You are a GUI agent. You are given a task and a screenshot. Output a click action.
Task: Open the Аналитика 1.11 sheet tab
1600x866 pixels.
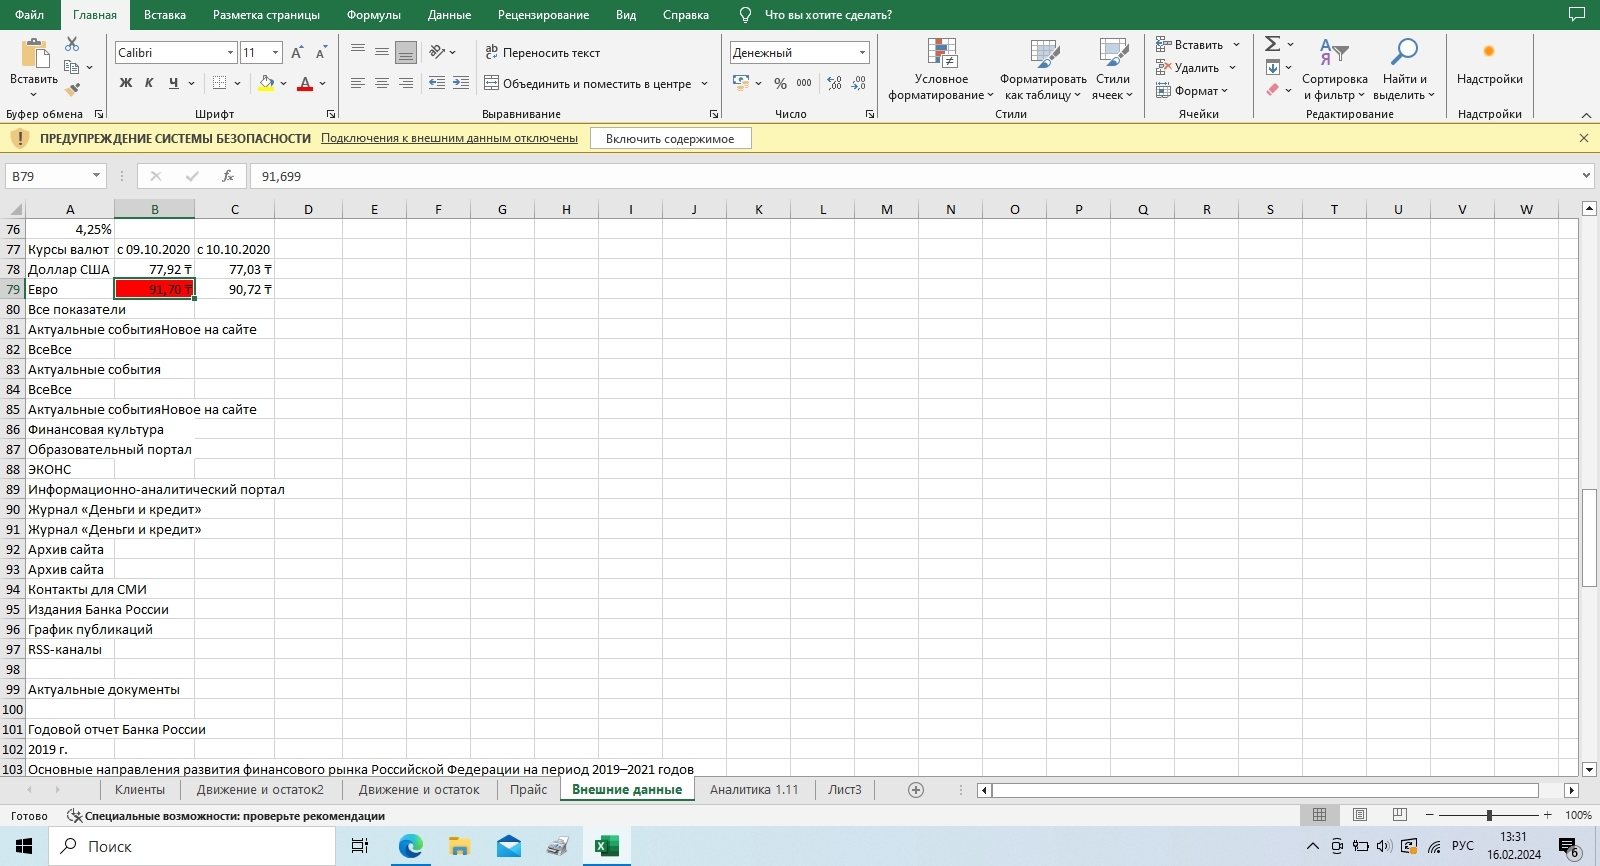(754, 790)
